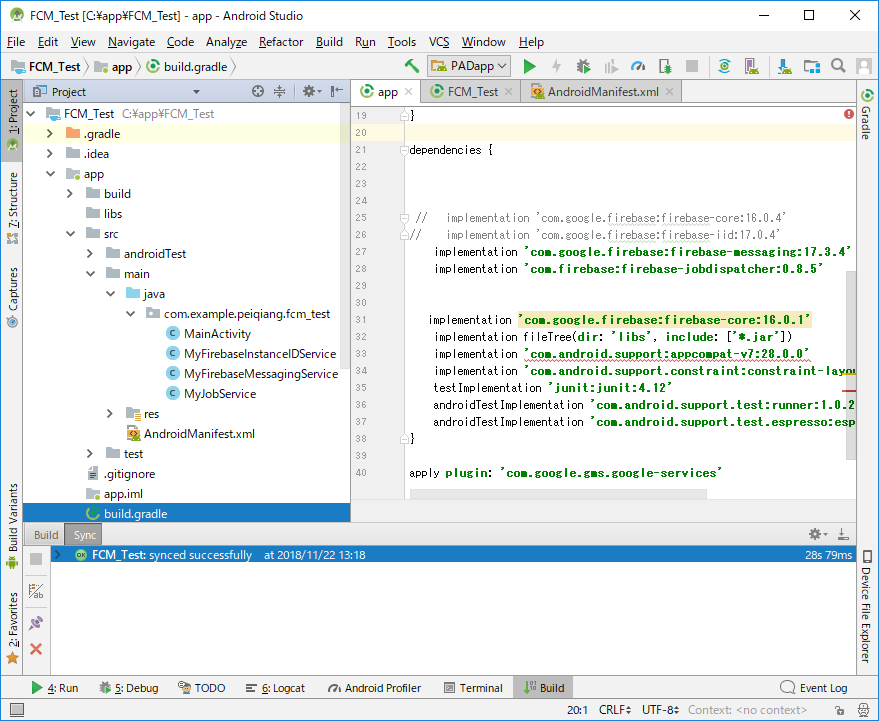This screenshot has height=721, width=879.
Task: Expand the .idea folder
Action: [x=50, y=154]
